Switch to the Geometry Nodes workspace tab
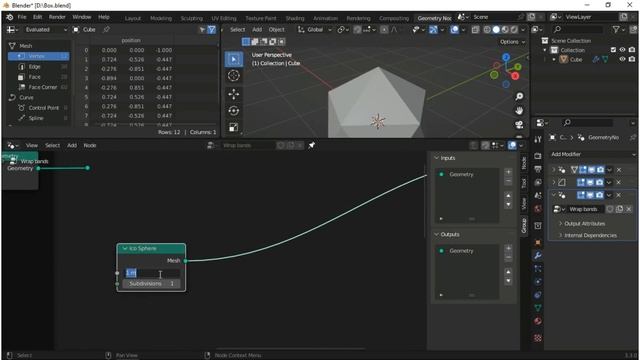Viewport: 640px width, 360px height. 434,18
